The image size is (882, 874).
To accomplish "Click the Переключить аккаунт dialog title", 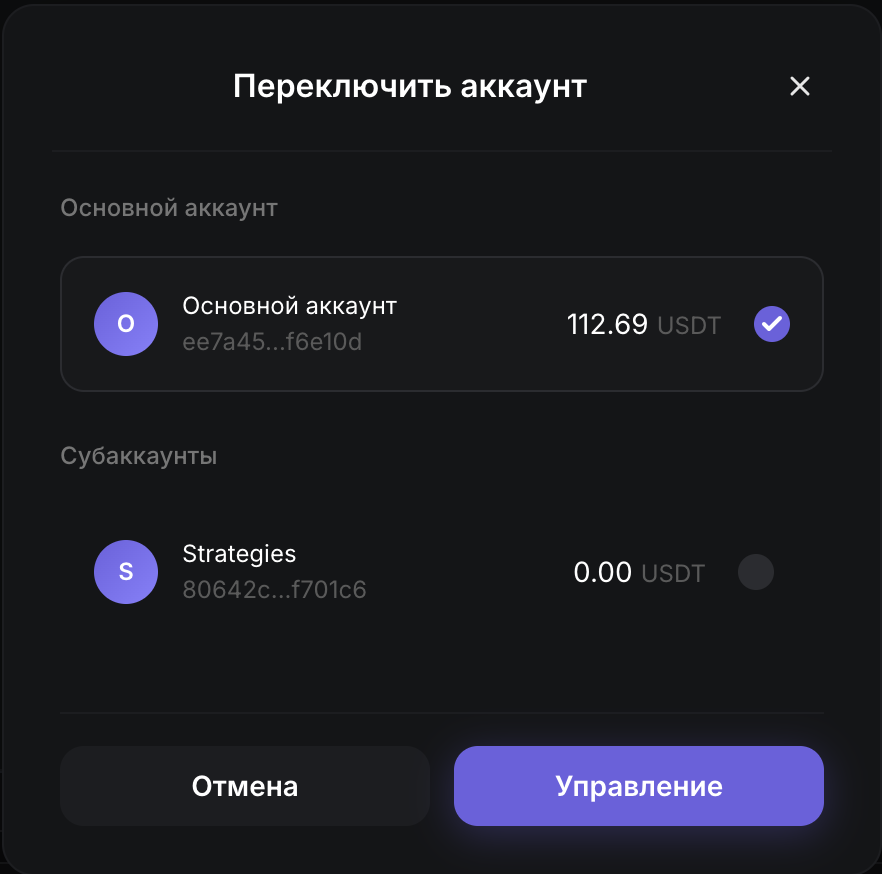I will pos(409,86).
